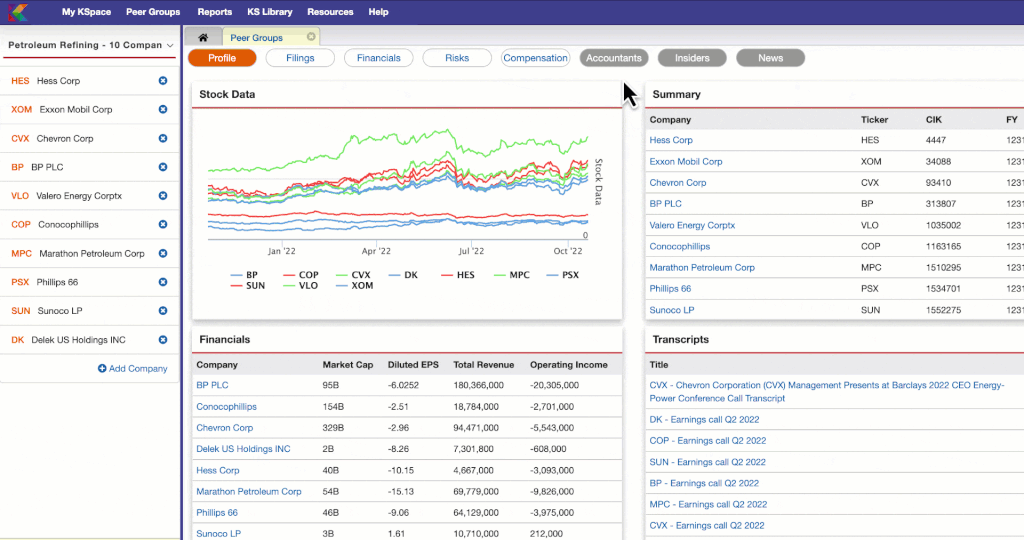Open CVX Barclays conference call transcript
This screenshot has width=1024, height=540.
(827, 392)
